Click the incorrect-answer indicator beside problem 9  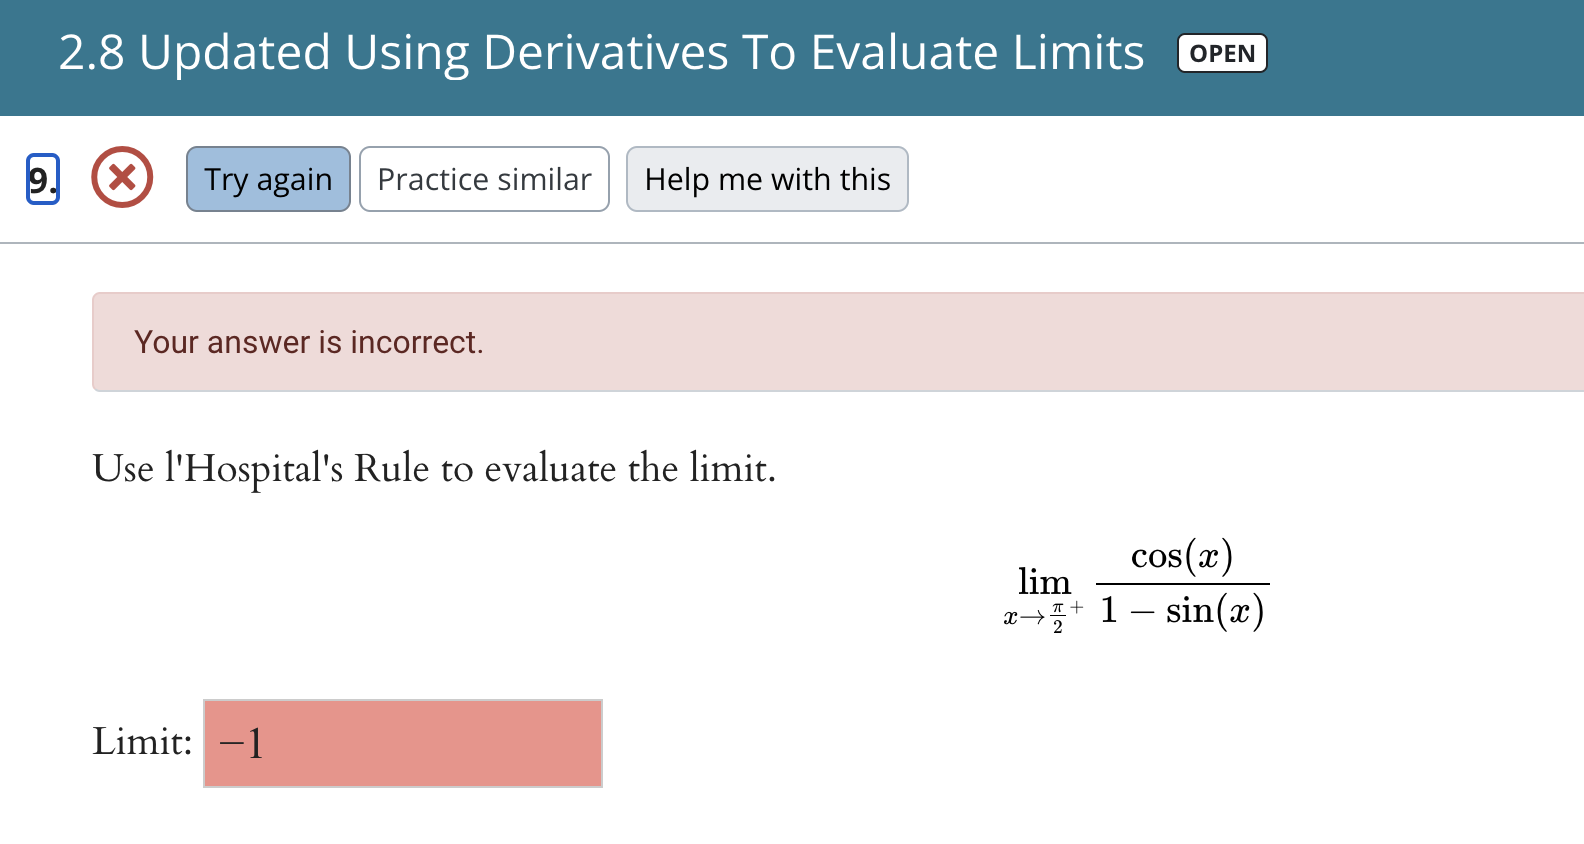tap(121, 178)
